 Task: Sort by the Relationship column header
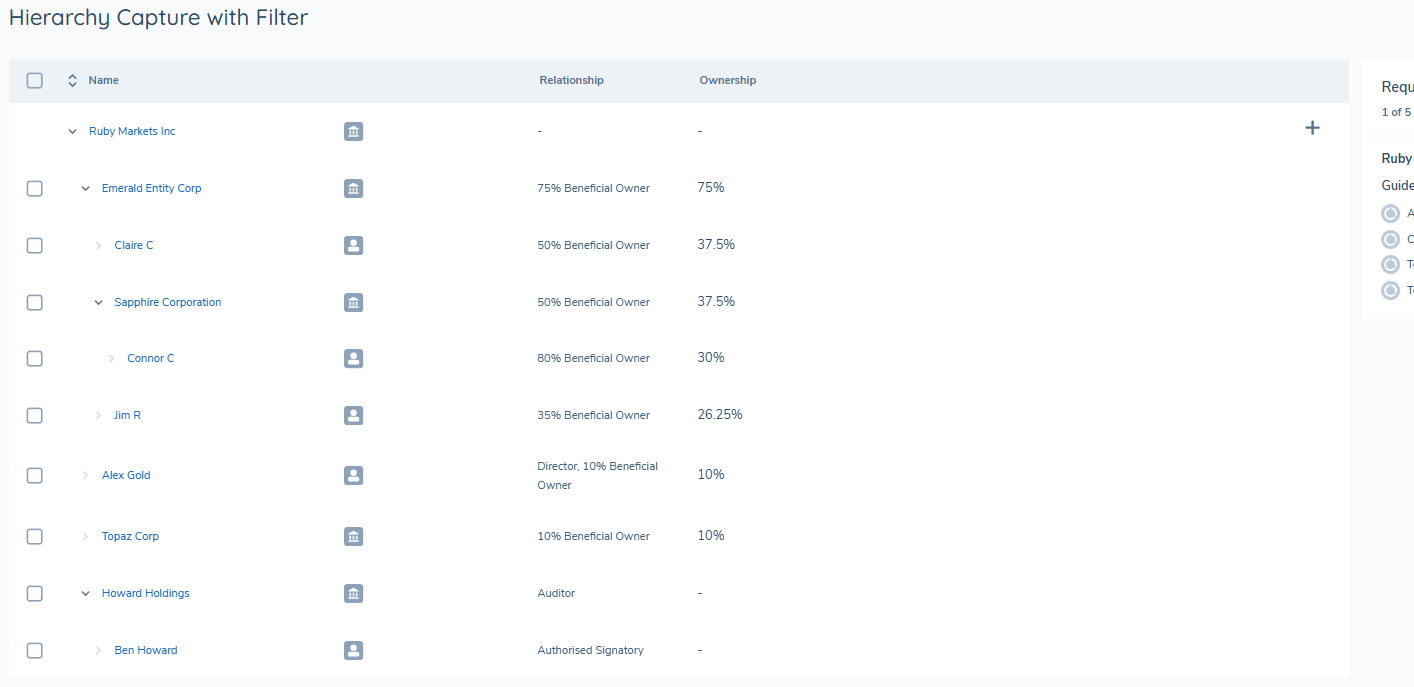point(571,80)
